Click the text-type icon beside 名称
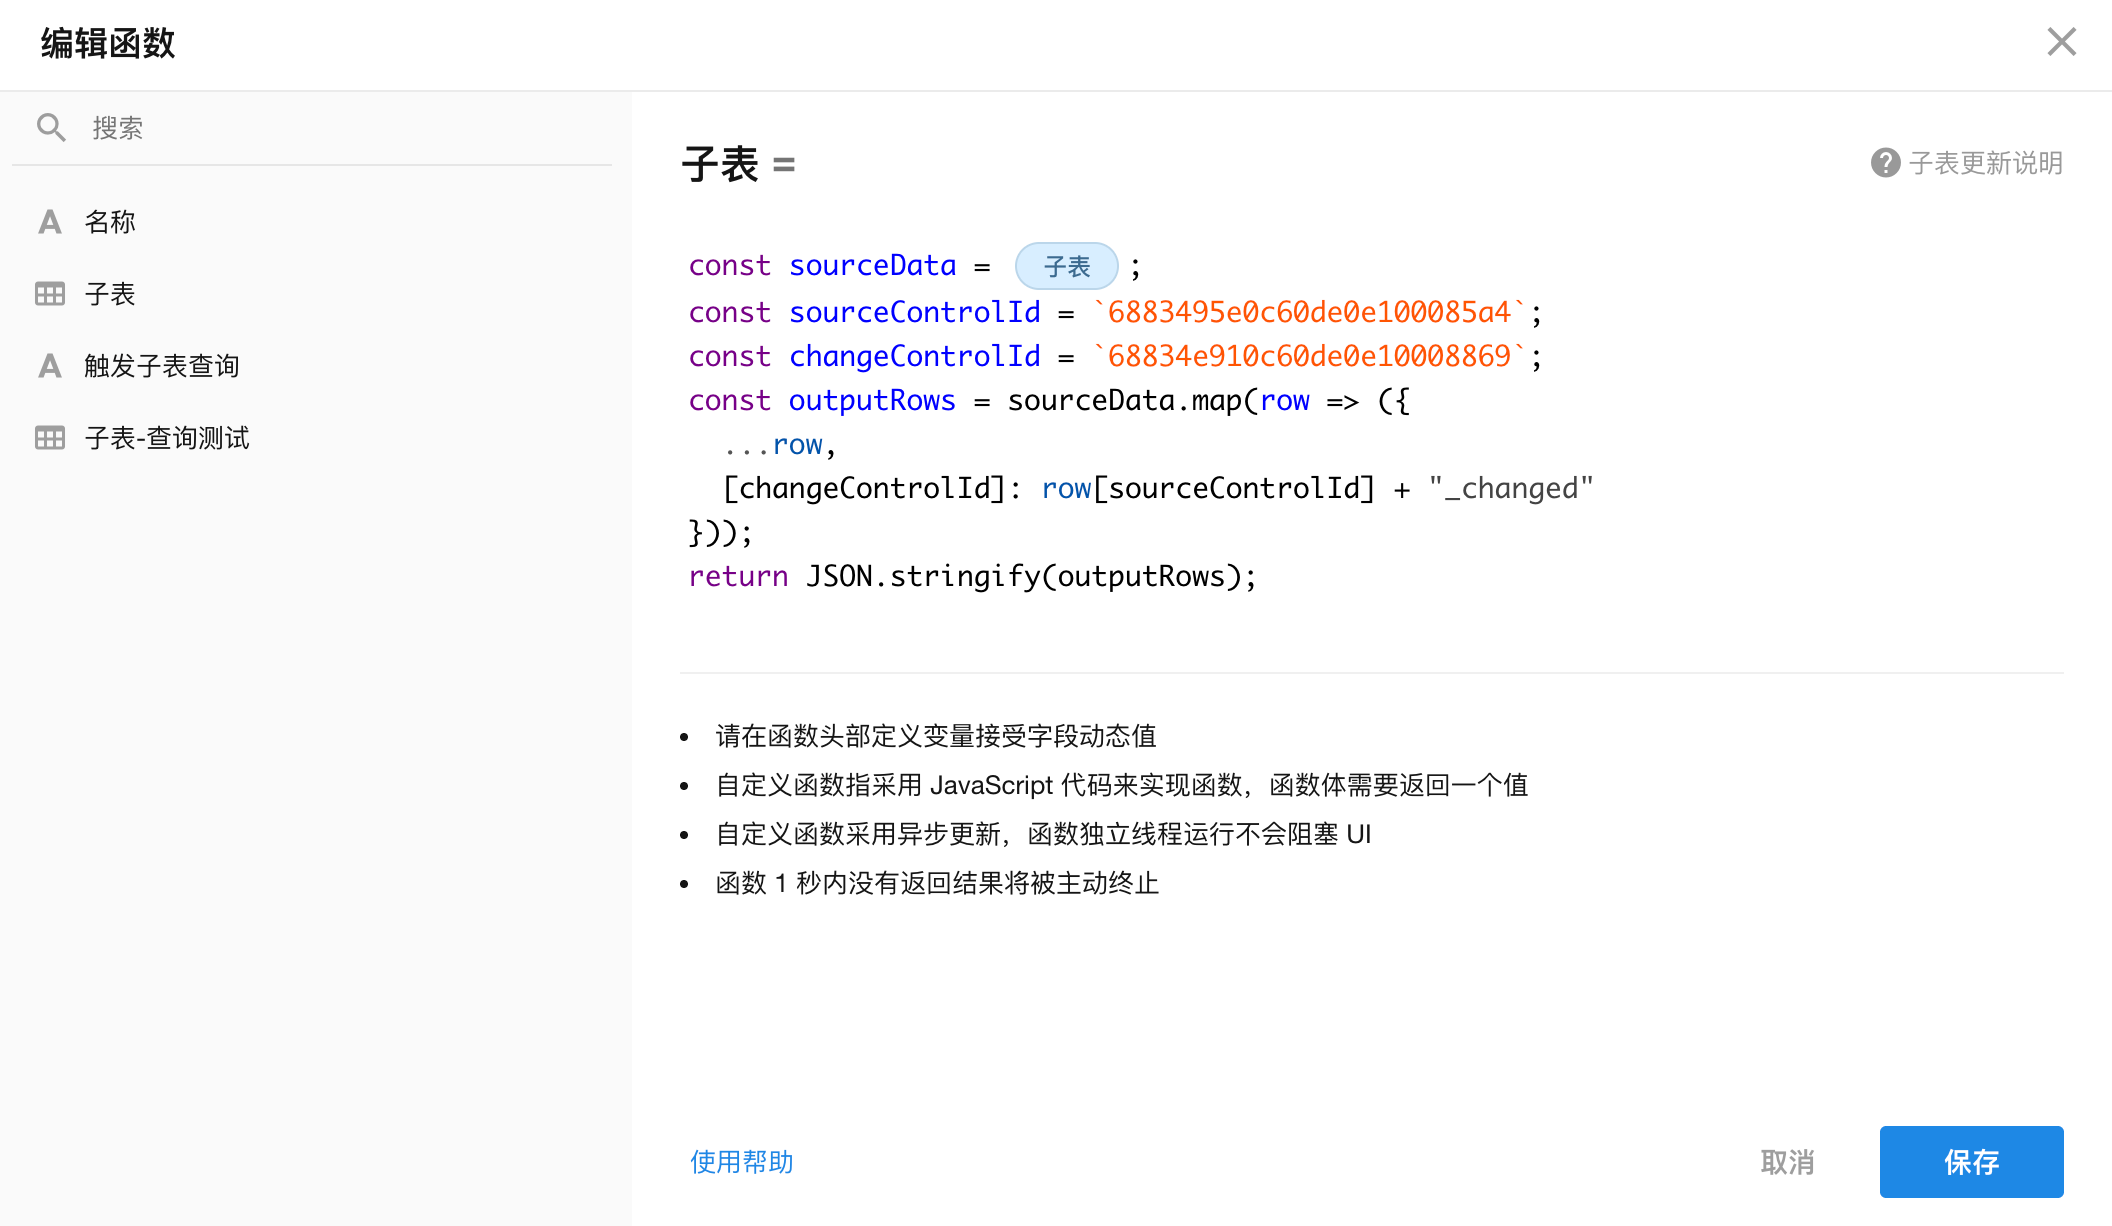This screenshot has width=2112, height=1226. [50, 222]
